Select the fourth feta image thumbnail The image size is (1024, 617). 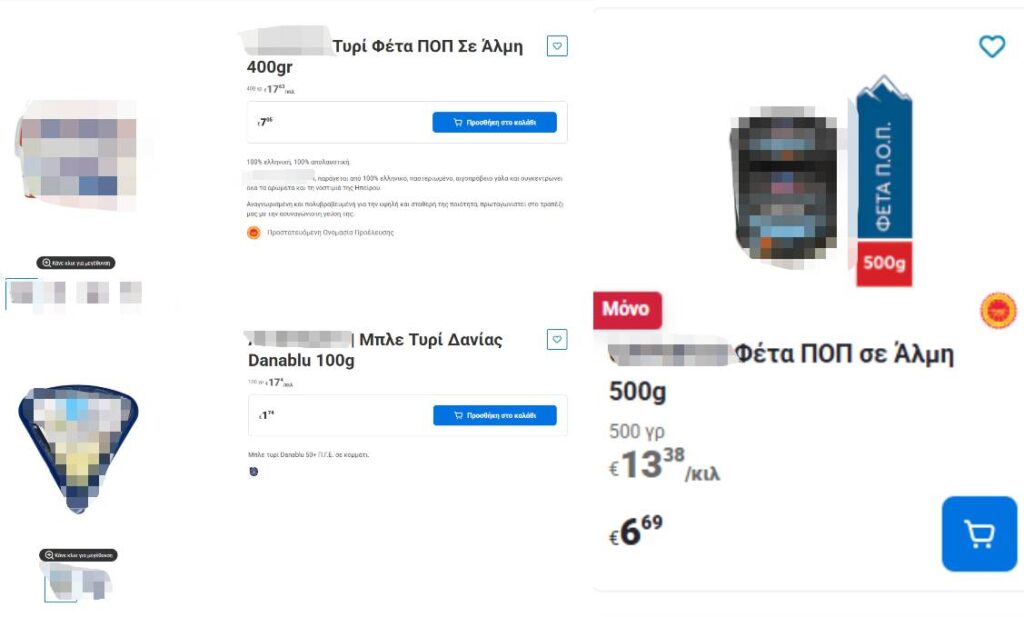(131, 293)
